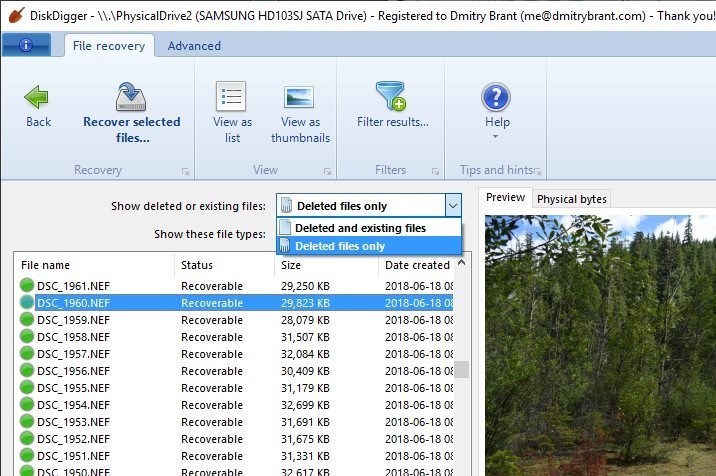
Task: Open Filters group dialog launcher
Action: [435, 171]
